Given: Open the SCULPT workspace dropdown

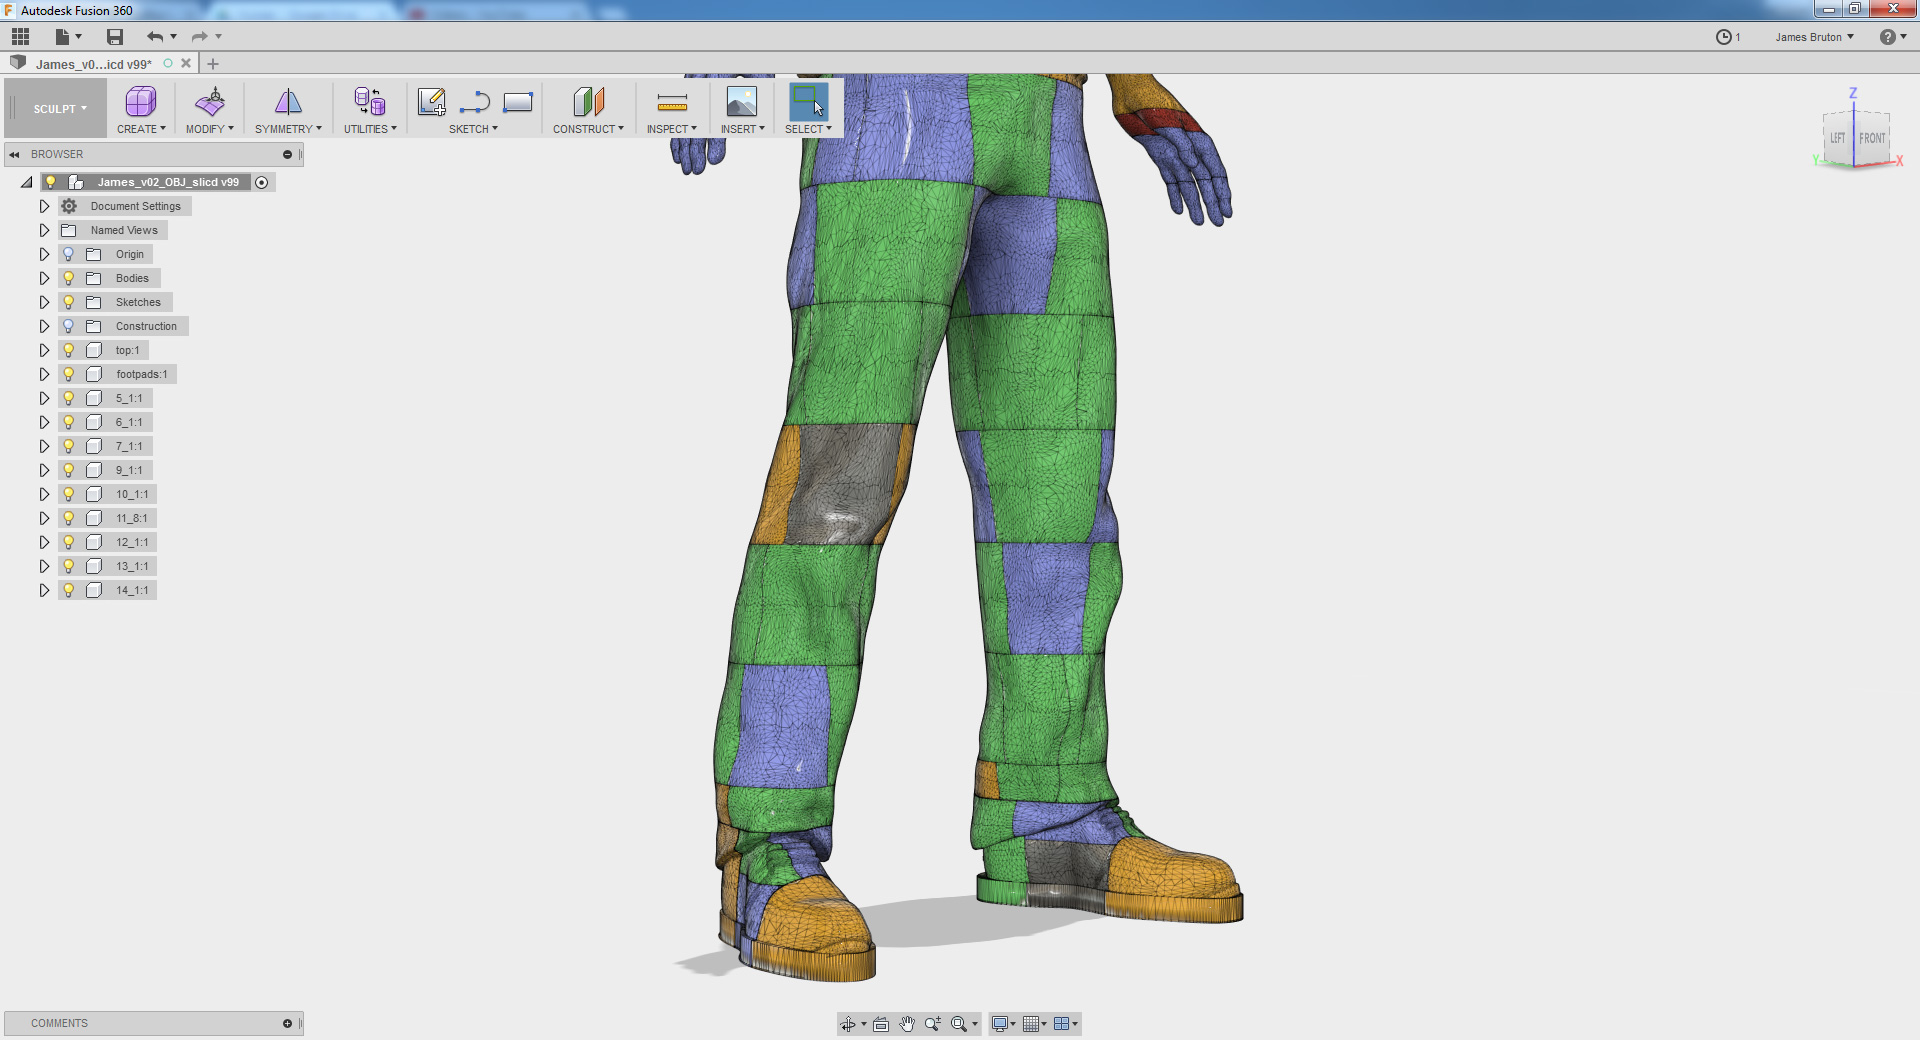Looking at the screenshot, I should click(59, 109).
